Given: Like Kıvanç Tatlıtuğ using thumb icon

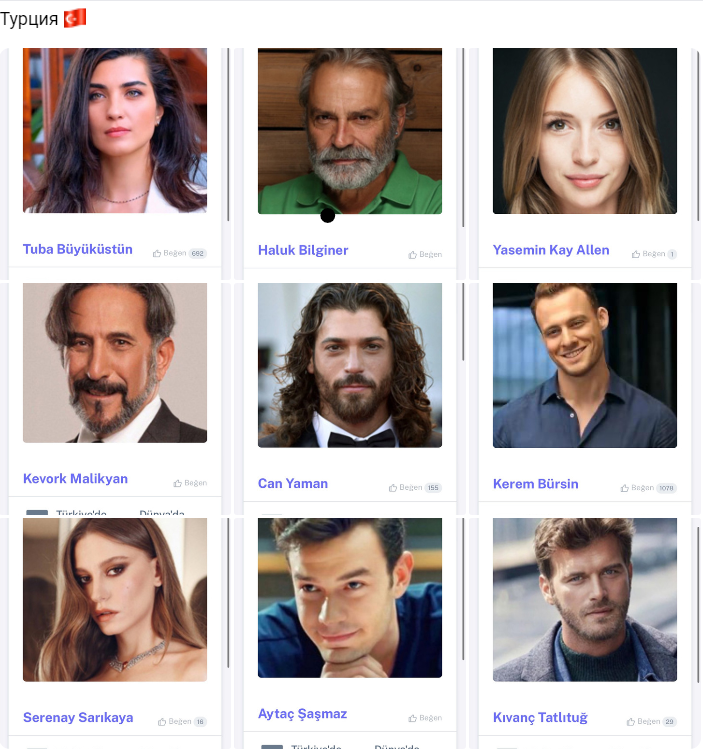Looking at the screenshot, I should click(631, 721).
